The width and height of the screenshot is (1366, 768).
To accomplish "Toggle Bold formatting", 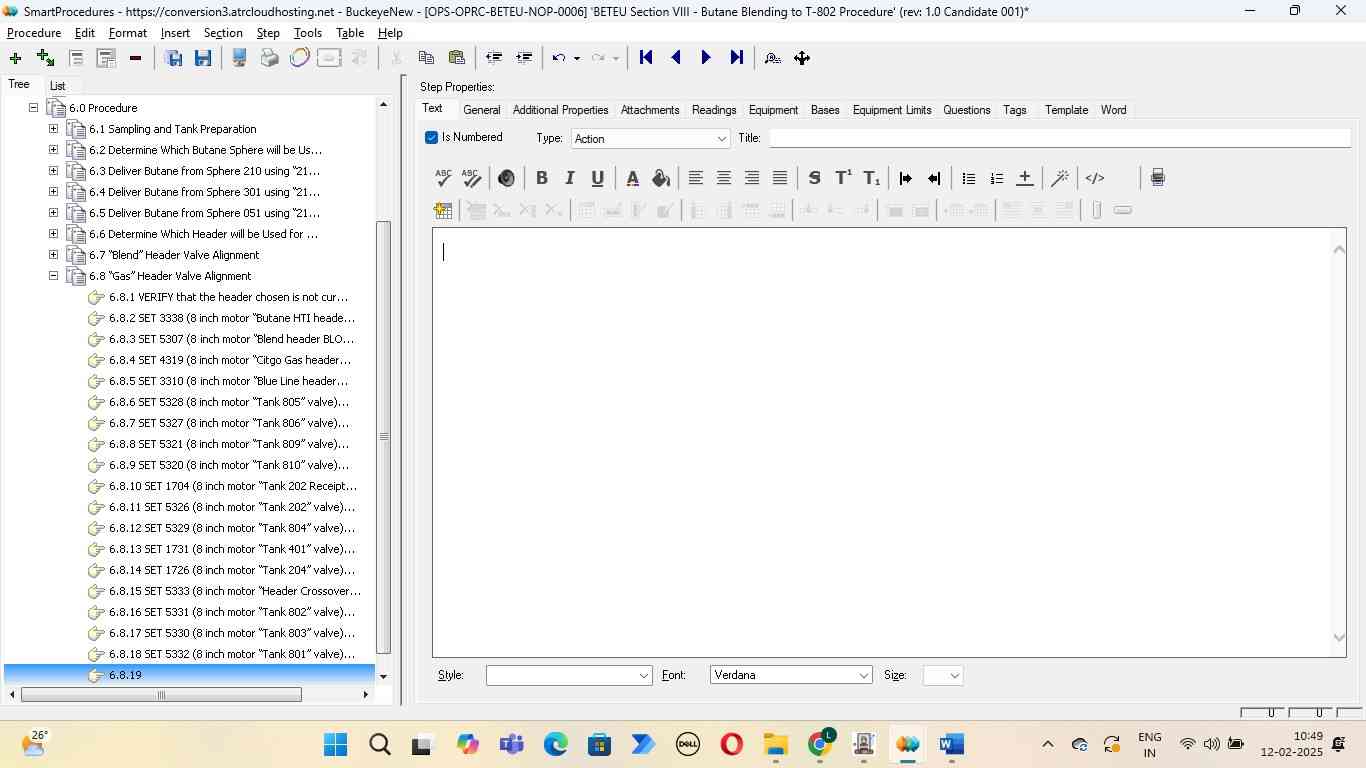I will point(541,178).
